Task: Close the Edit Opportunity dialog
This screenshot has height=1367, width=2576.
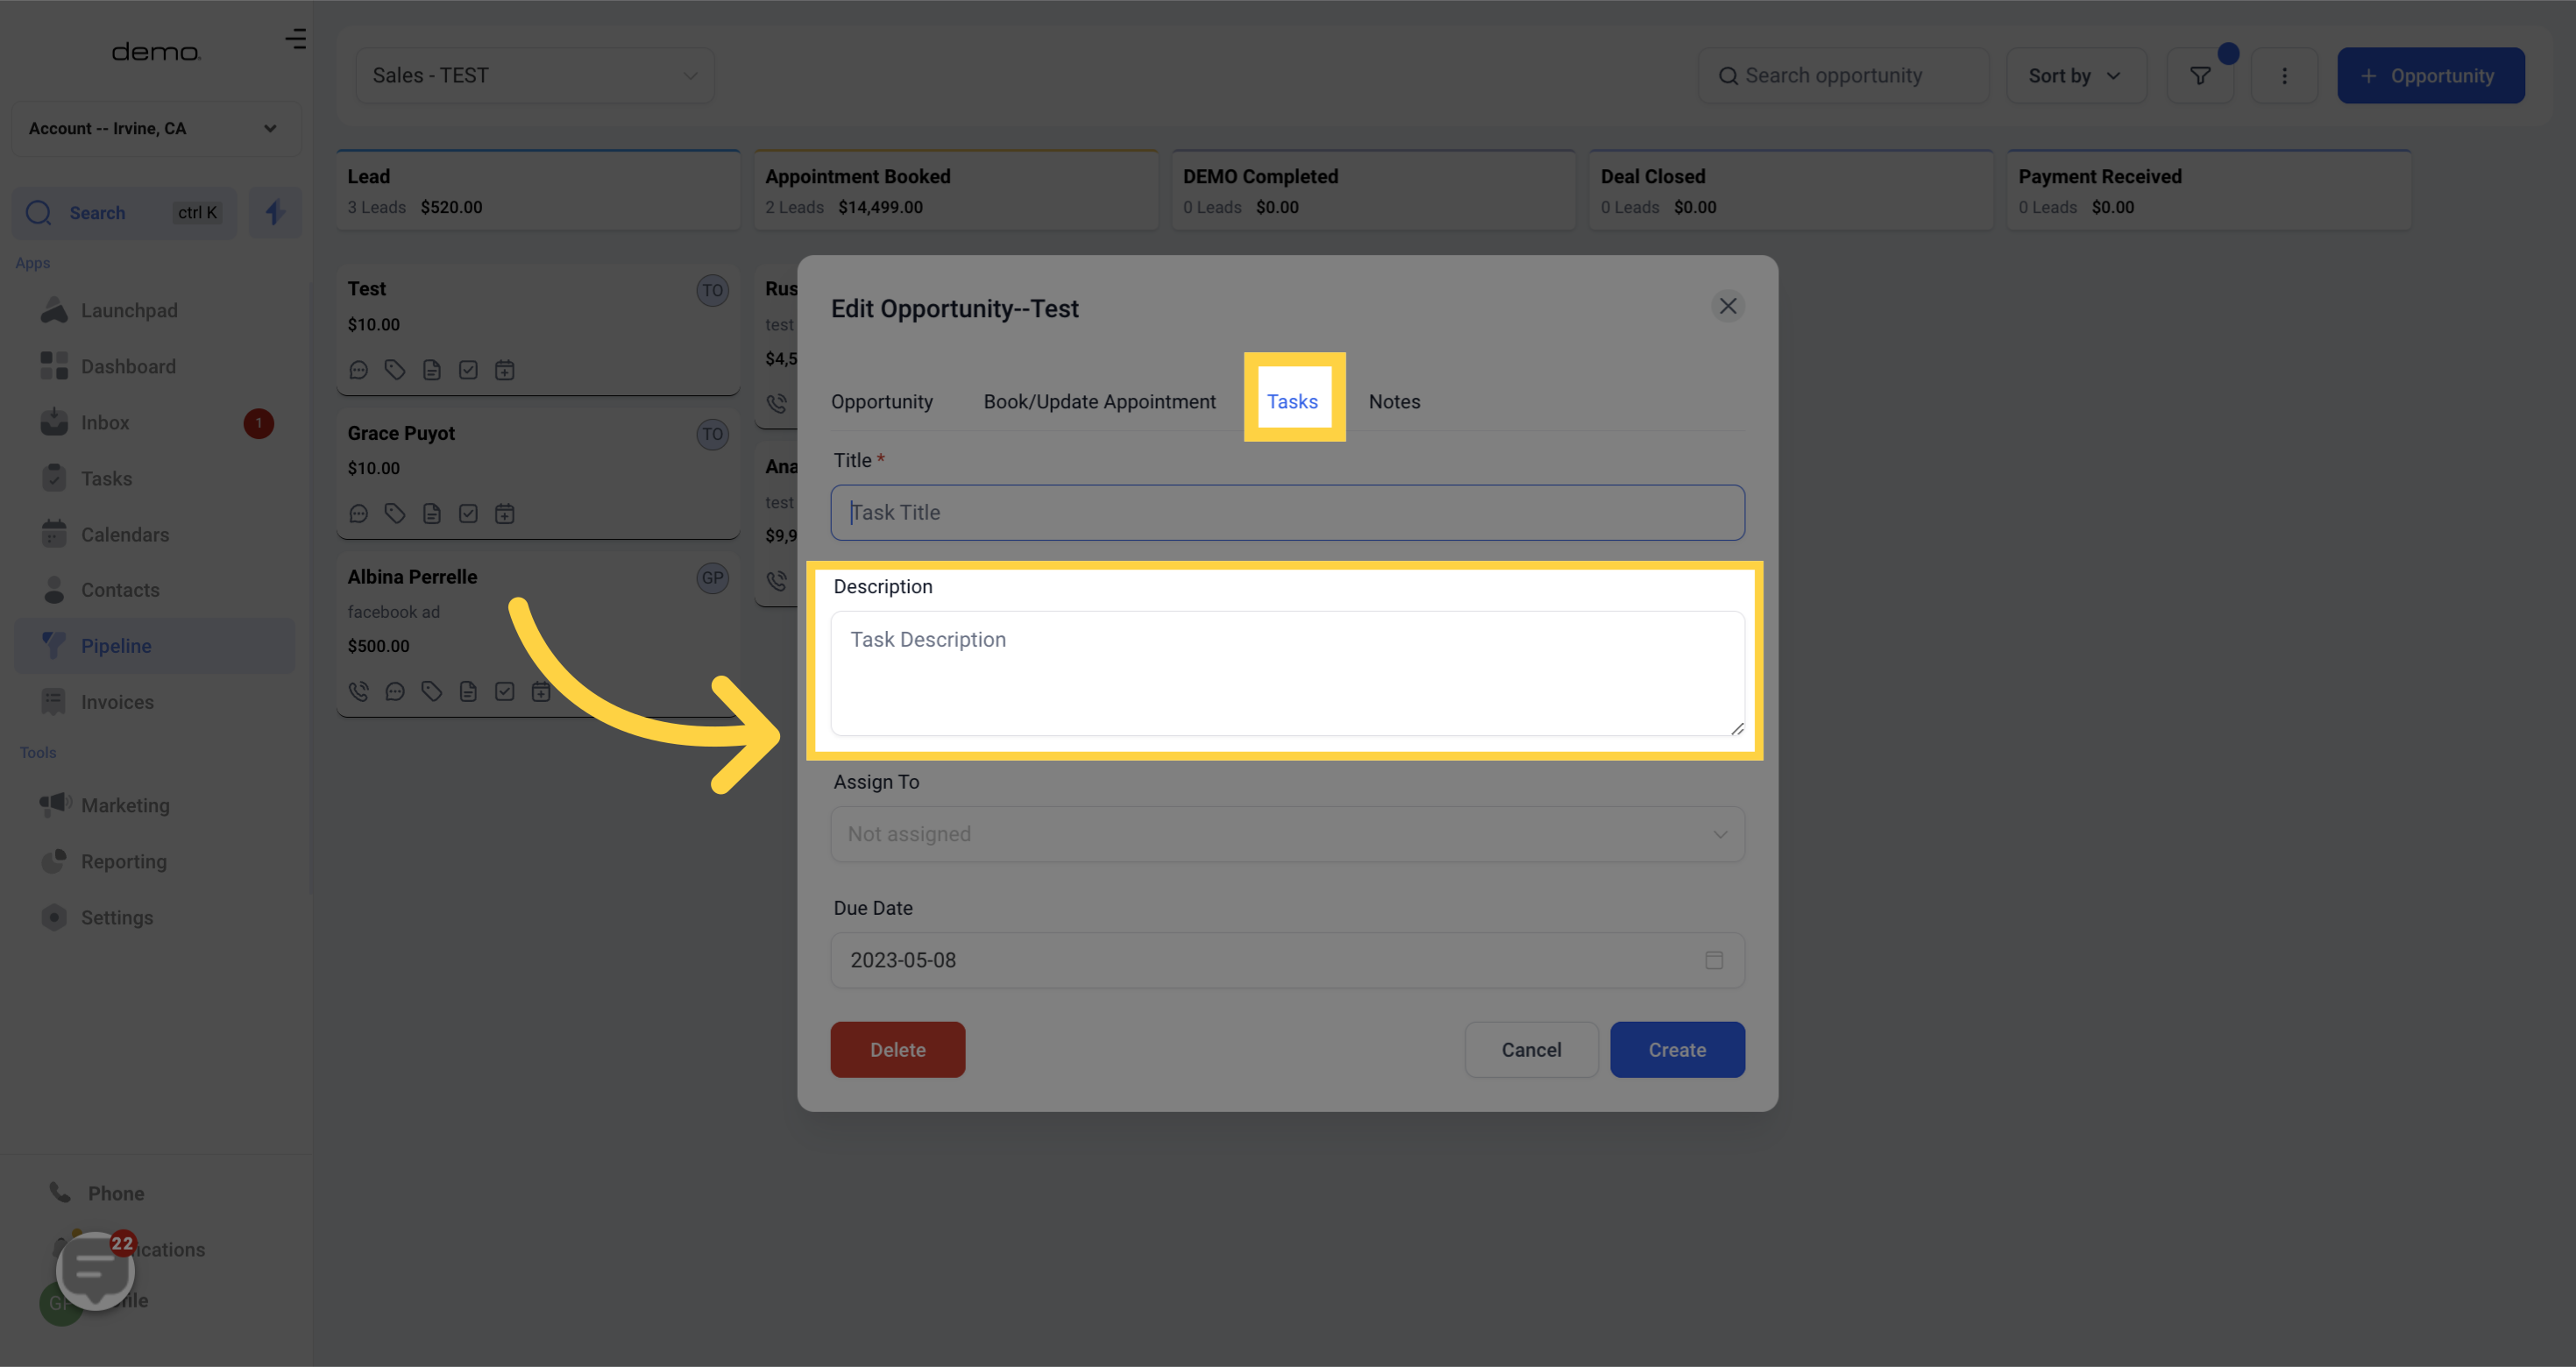Action: click(1727, 306)
